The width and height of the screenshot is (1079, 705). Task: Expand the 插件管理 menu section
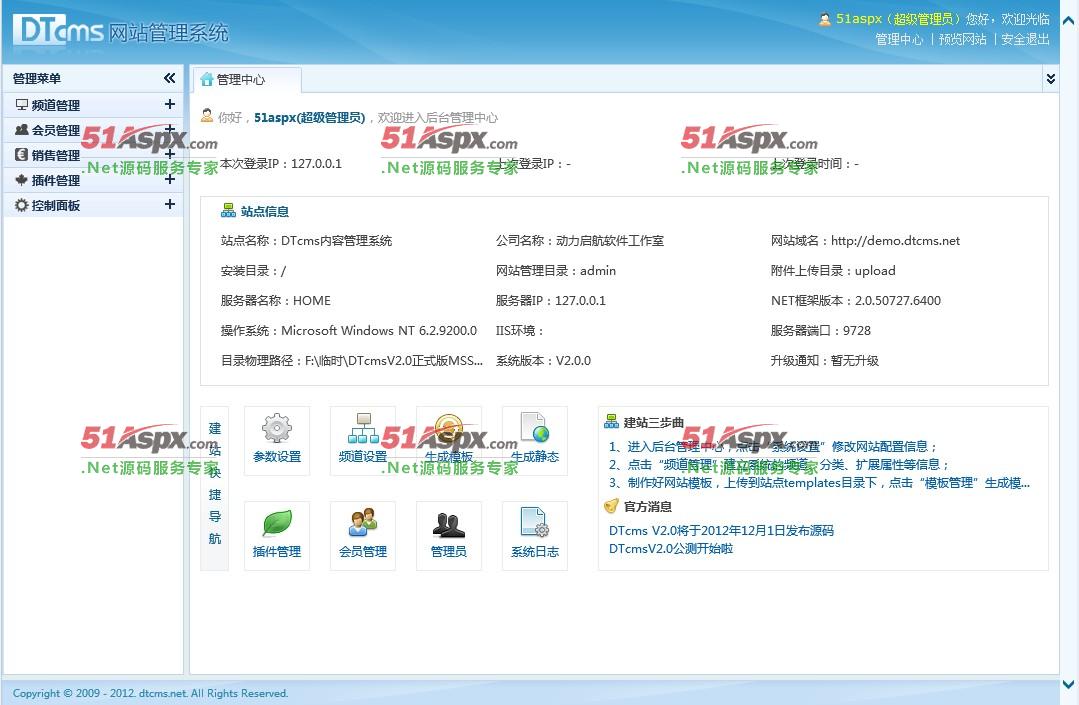(169, 179)
